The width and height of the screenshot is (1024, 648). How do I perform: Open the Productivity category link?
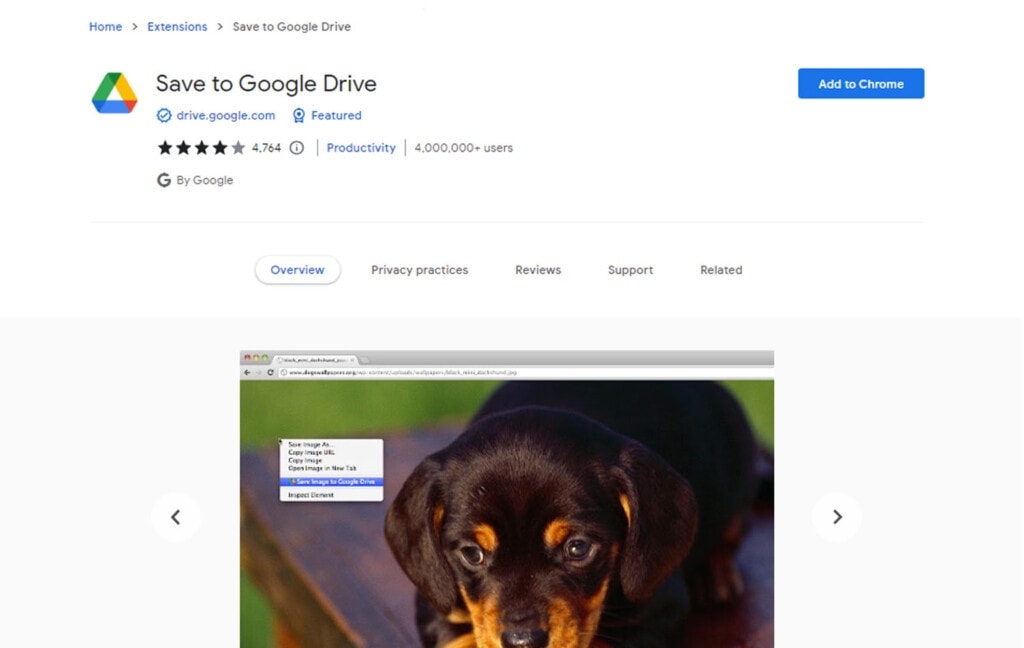pos(361,148)
